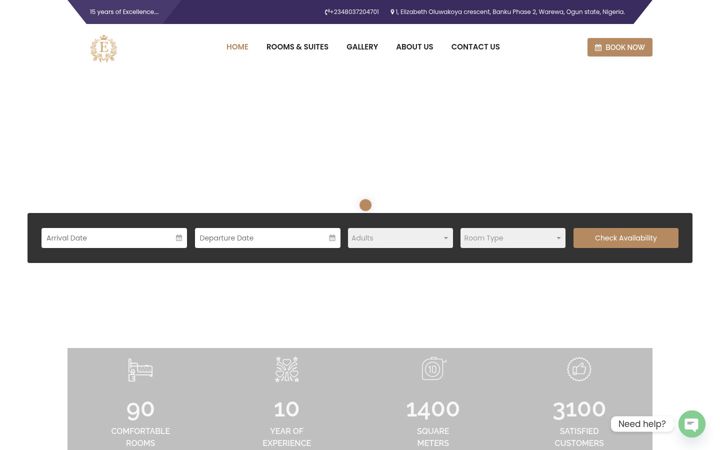Click the phone icon beside +2348037204701
This screenshot has width=720, height=450.
[326, 12]
